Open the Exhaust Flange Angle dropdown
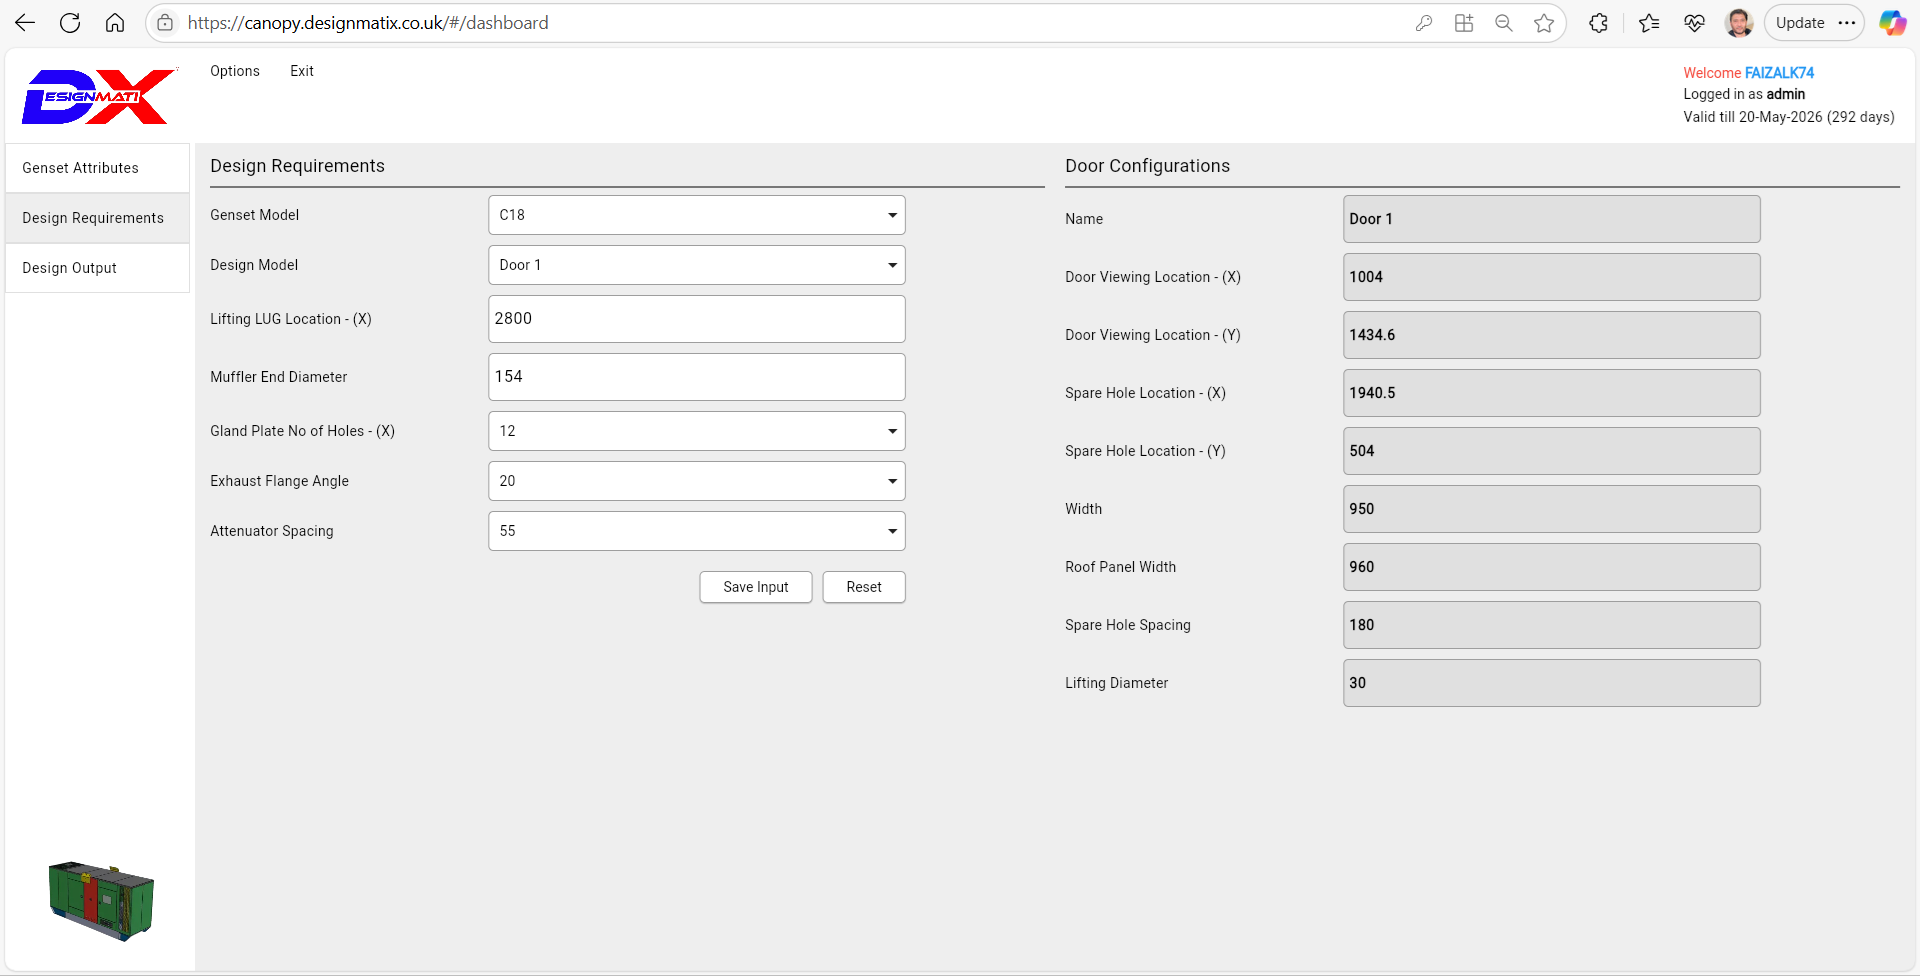This screenshot has width=1920, height=976. point(696,481)
